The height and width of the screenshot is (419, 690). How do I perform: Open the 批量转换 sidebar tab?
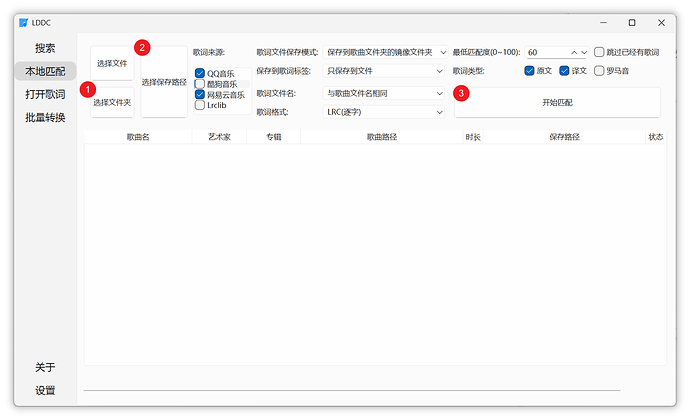pos(45,118)
